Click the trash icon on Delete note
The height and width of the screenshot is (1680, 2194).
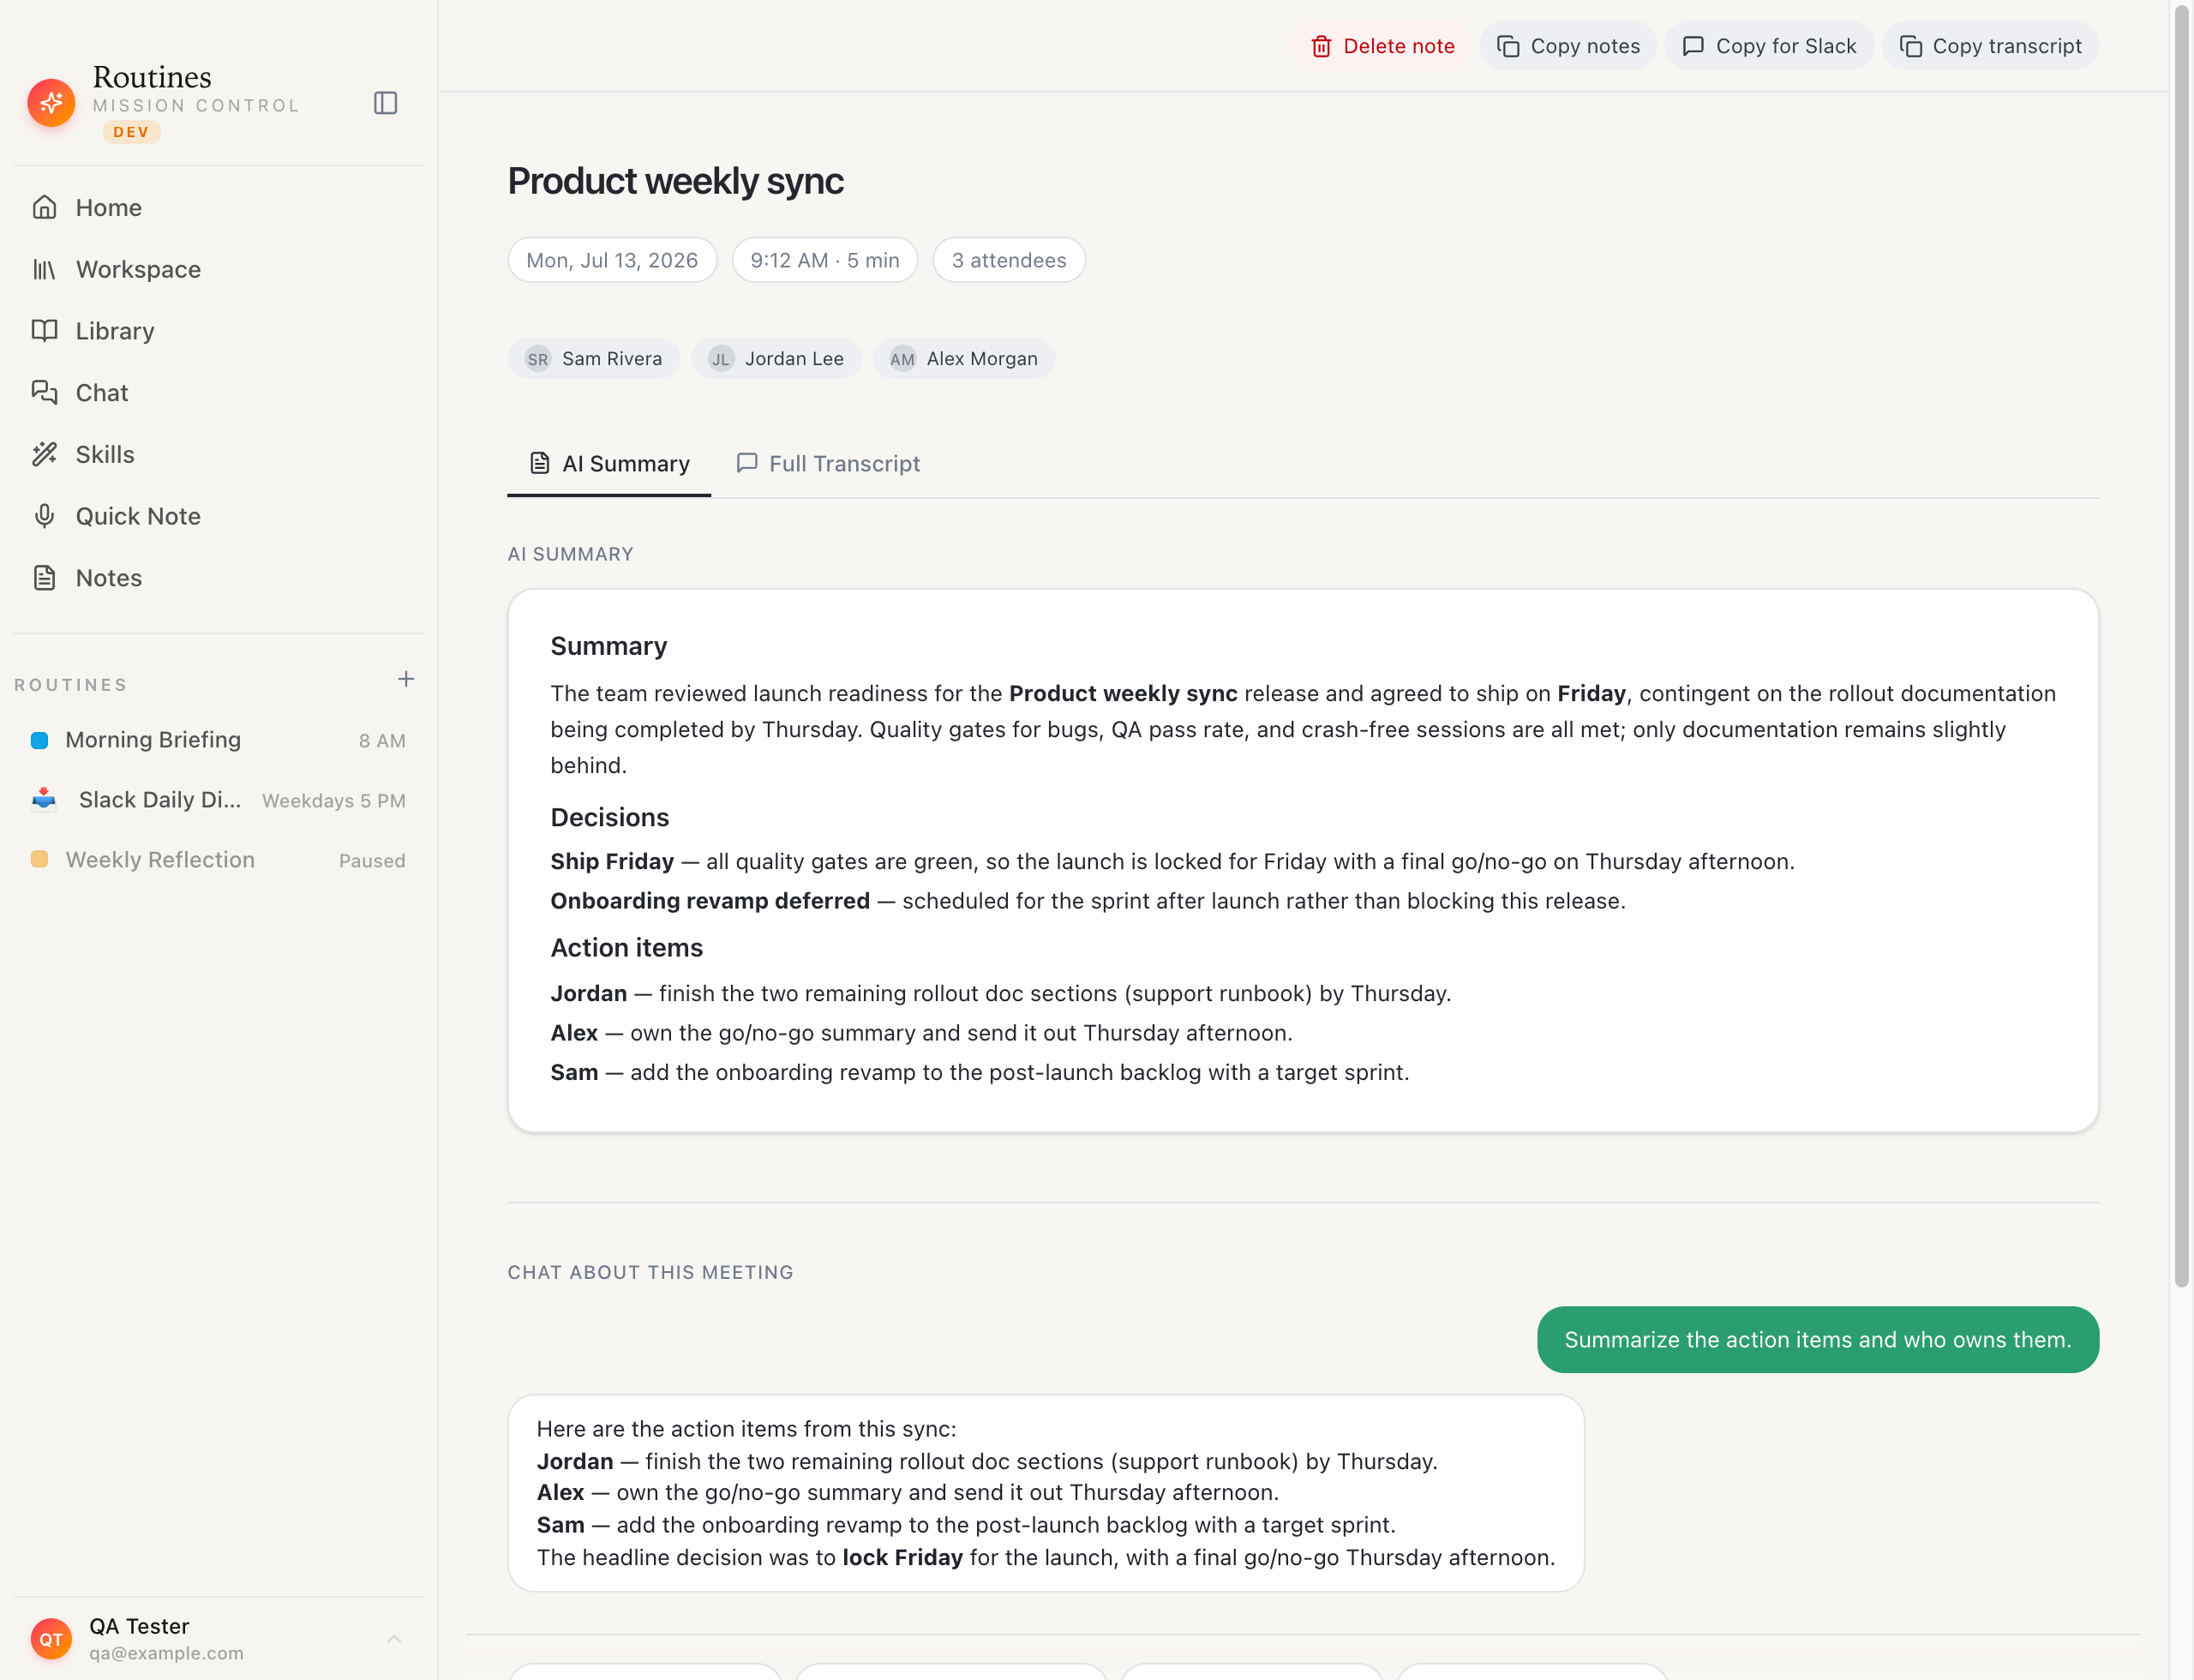point(1321,46)
